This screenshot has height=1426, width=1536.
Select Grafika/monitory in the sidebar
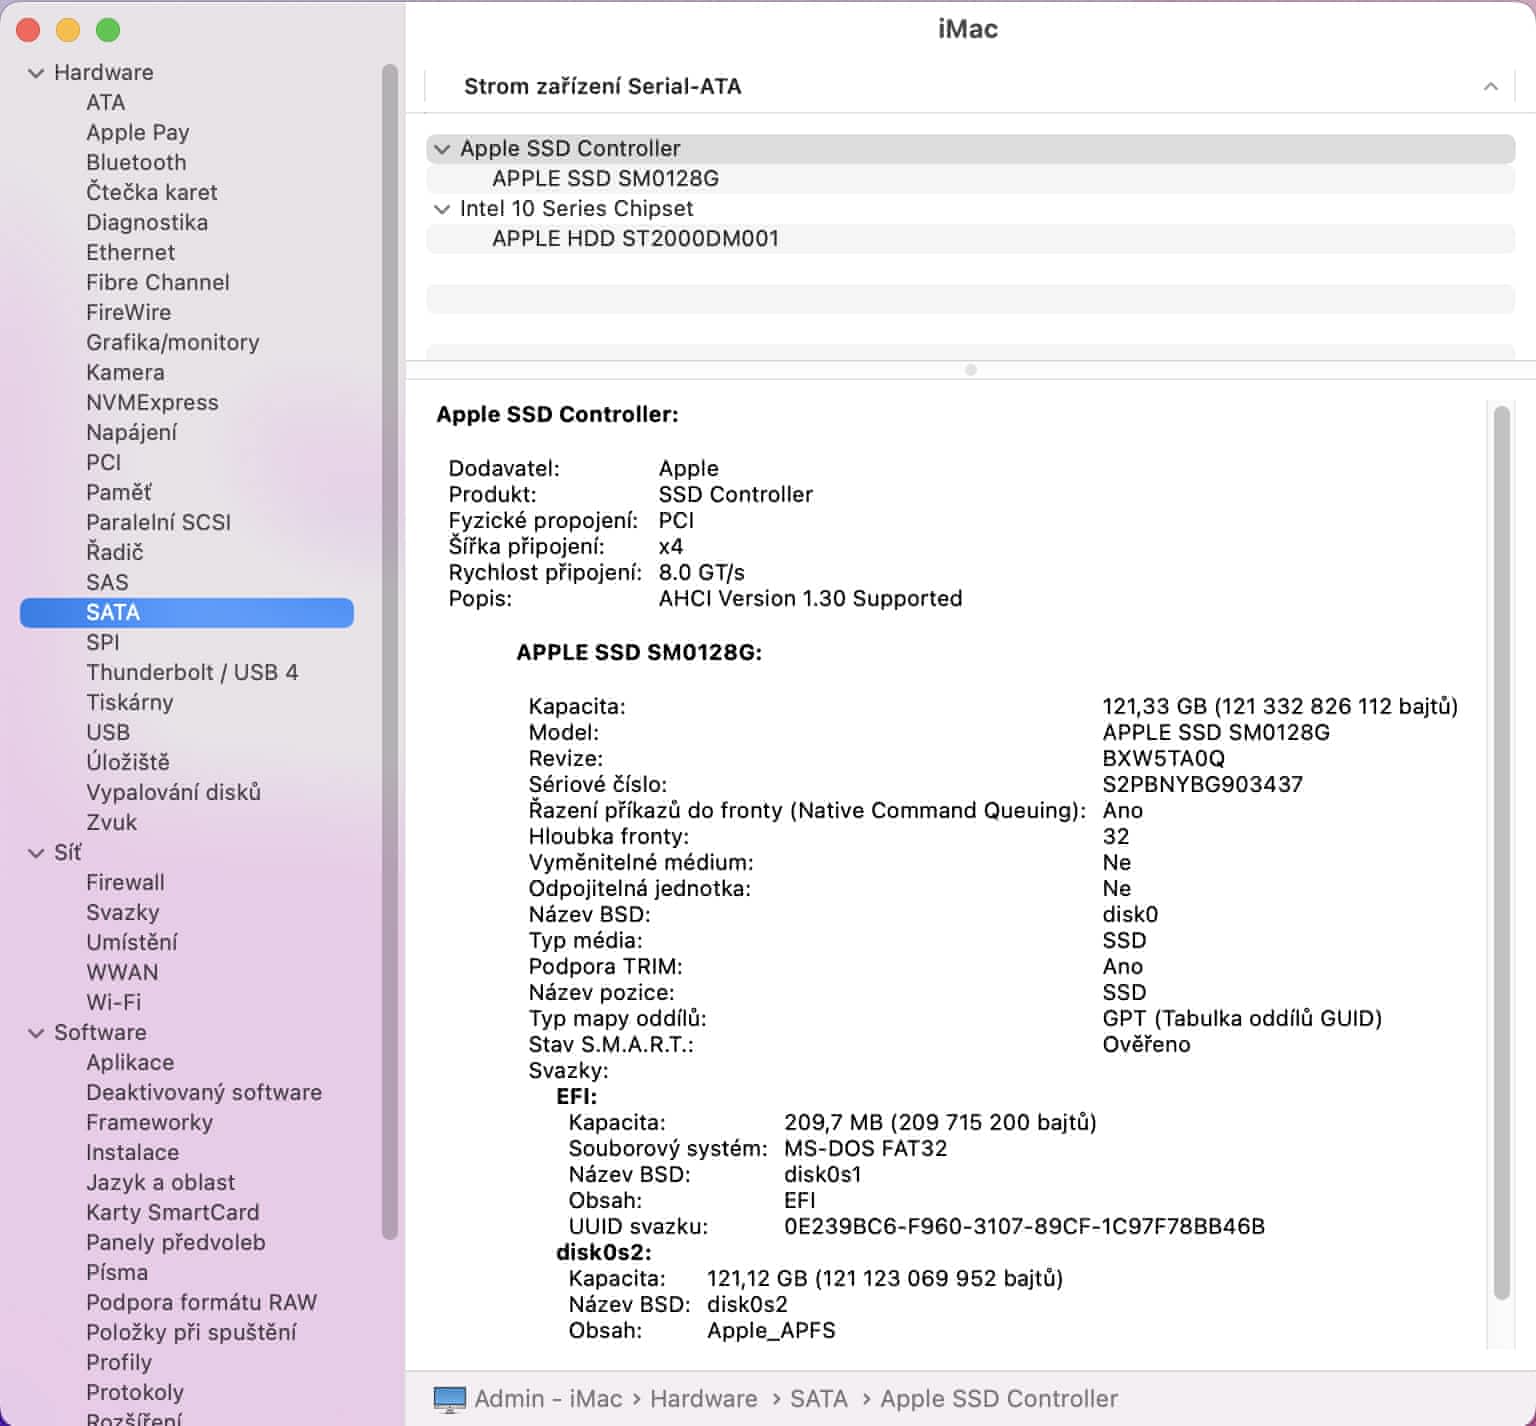pos(172,342)
